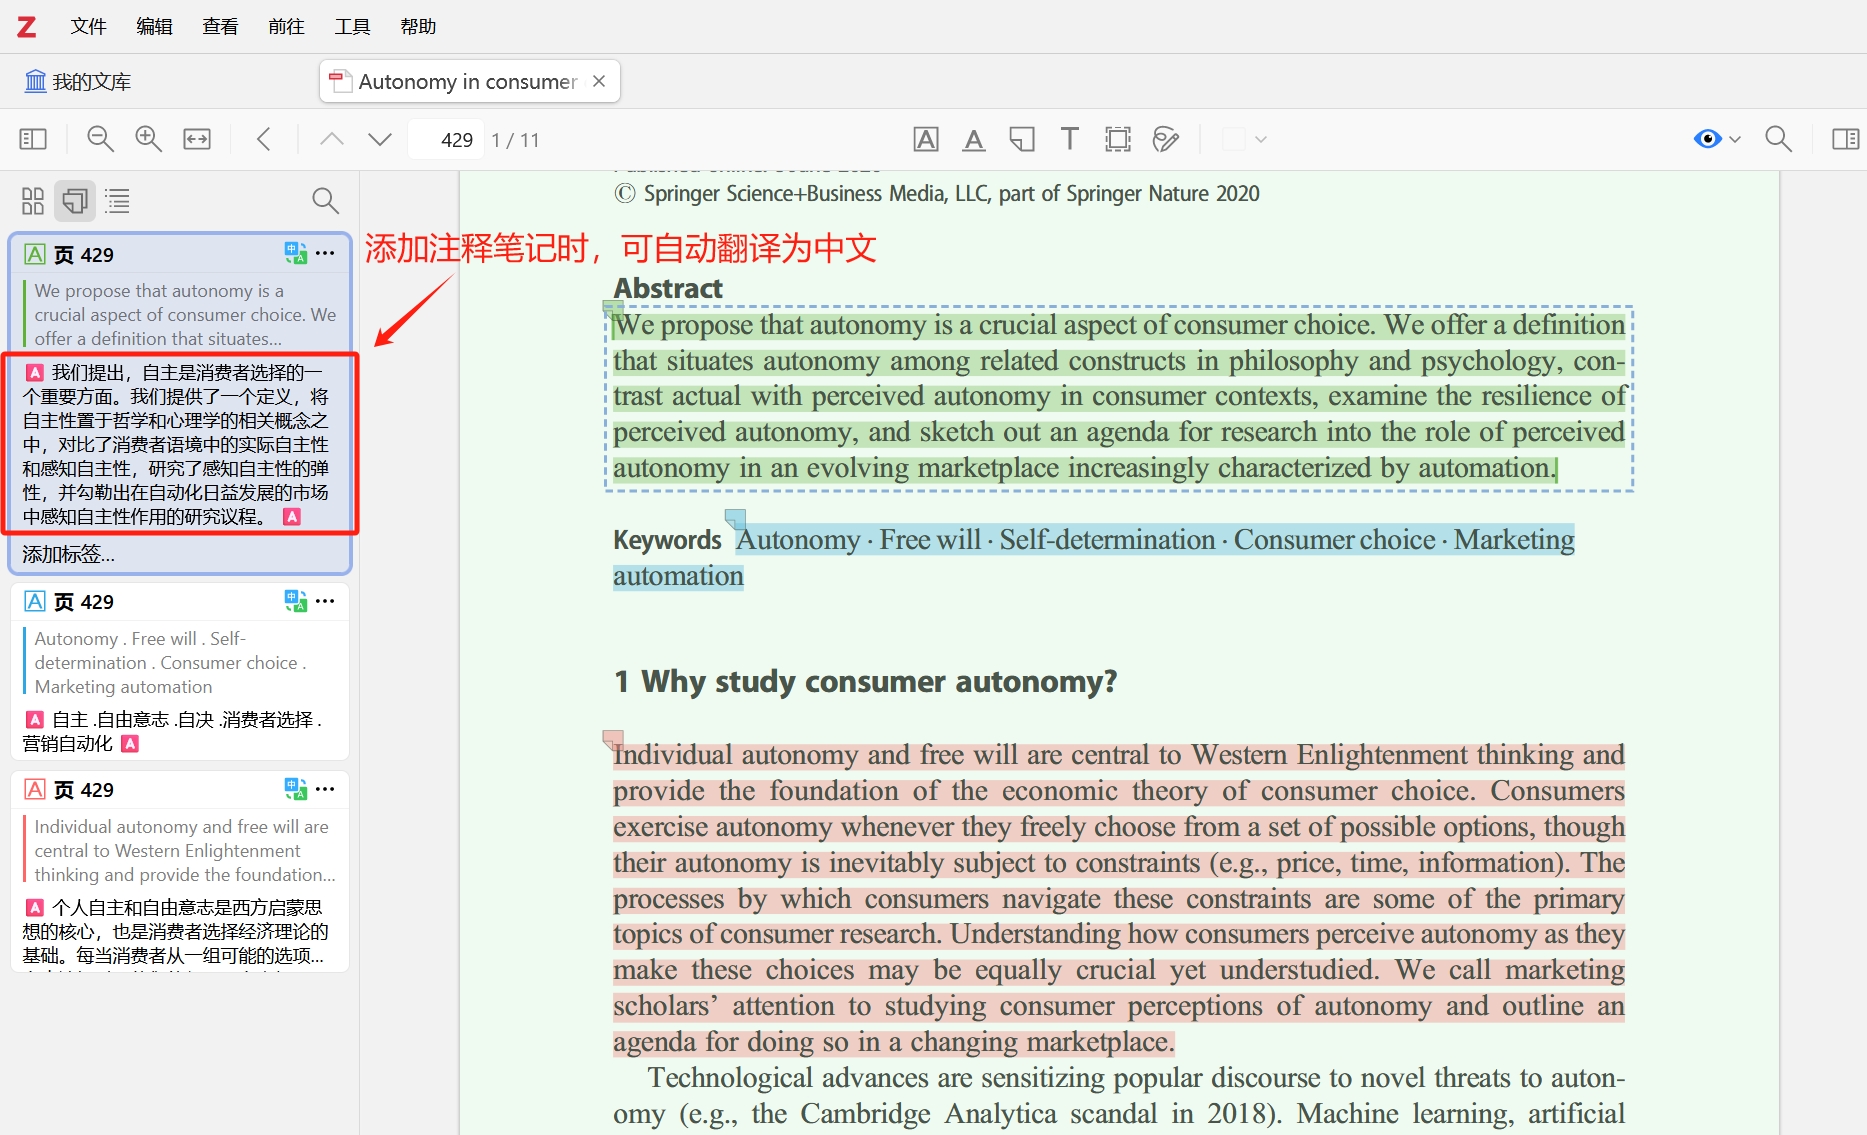Toggle the left sidebar panel
This screenshot has width=1867, height=1135.
click(32, 139)
